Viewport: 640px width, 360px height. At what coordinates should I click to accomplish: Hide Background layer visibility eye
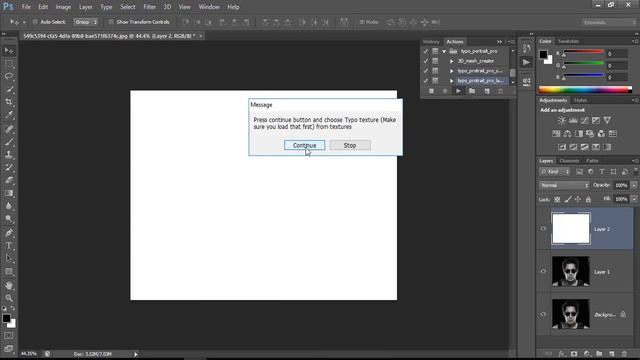[x=543, y=314]
